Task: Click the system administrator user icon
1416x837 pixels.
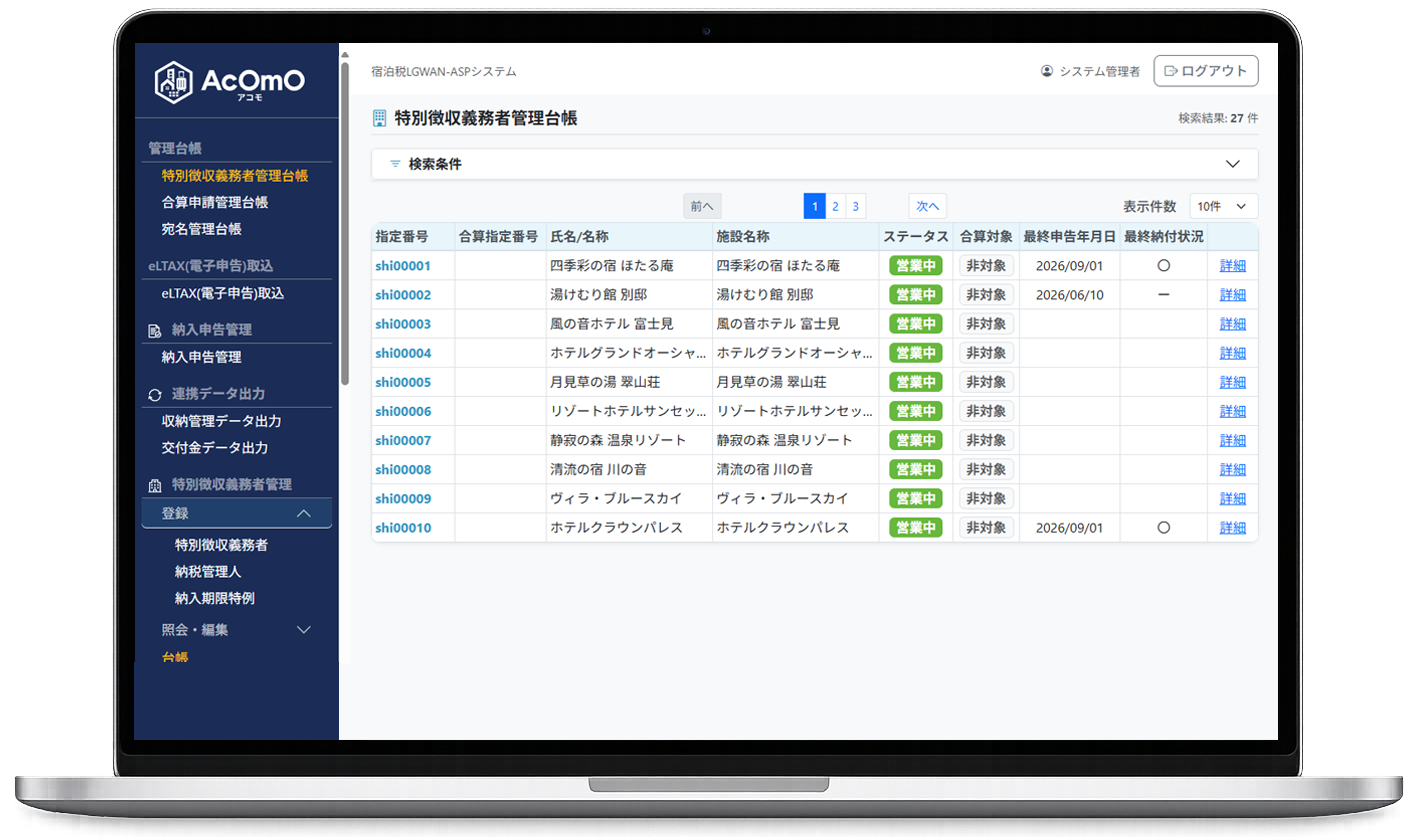Action: tap(1047, 71)
